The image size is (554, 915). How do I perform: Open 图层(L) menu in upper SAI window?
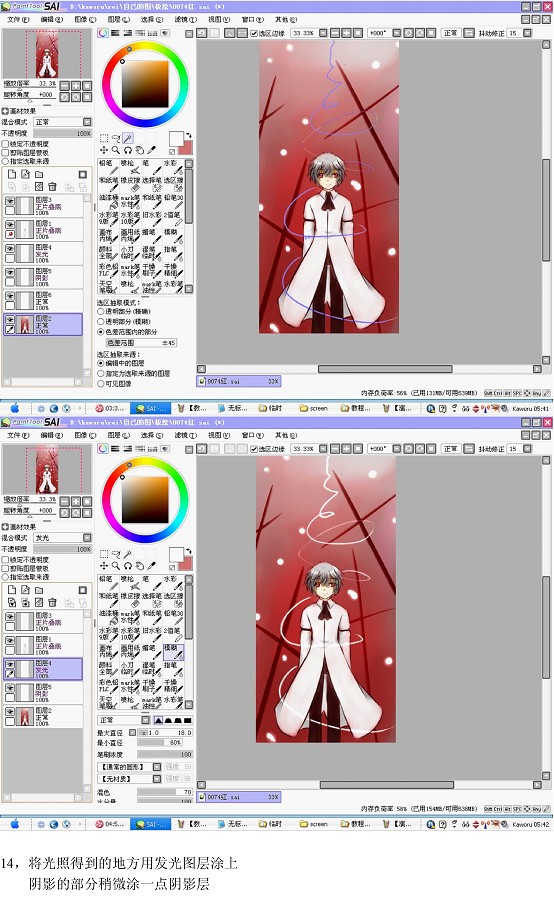(119, 19)
